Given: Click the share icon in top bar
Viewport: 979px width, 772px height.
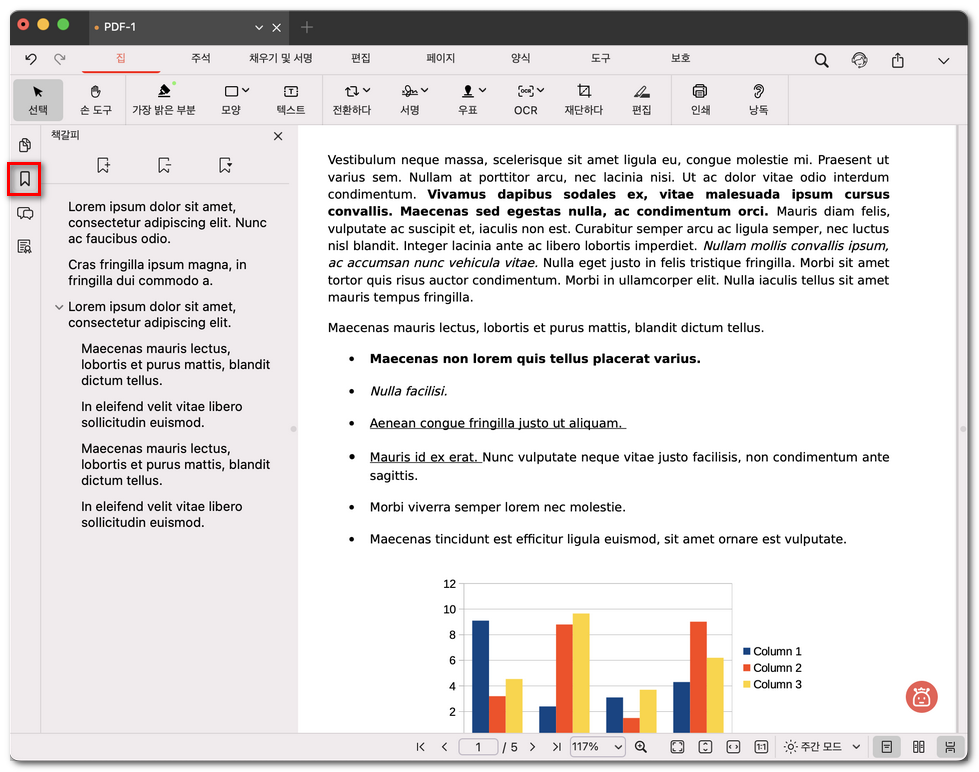Looking at the screenshot, I should [x=897, y=60].
